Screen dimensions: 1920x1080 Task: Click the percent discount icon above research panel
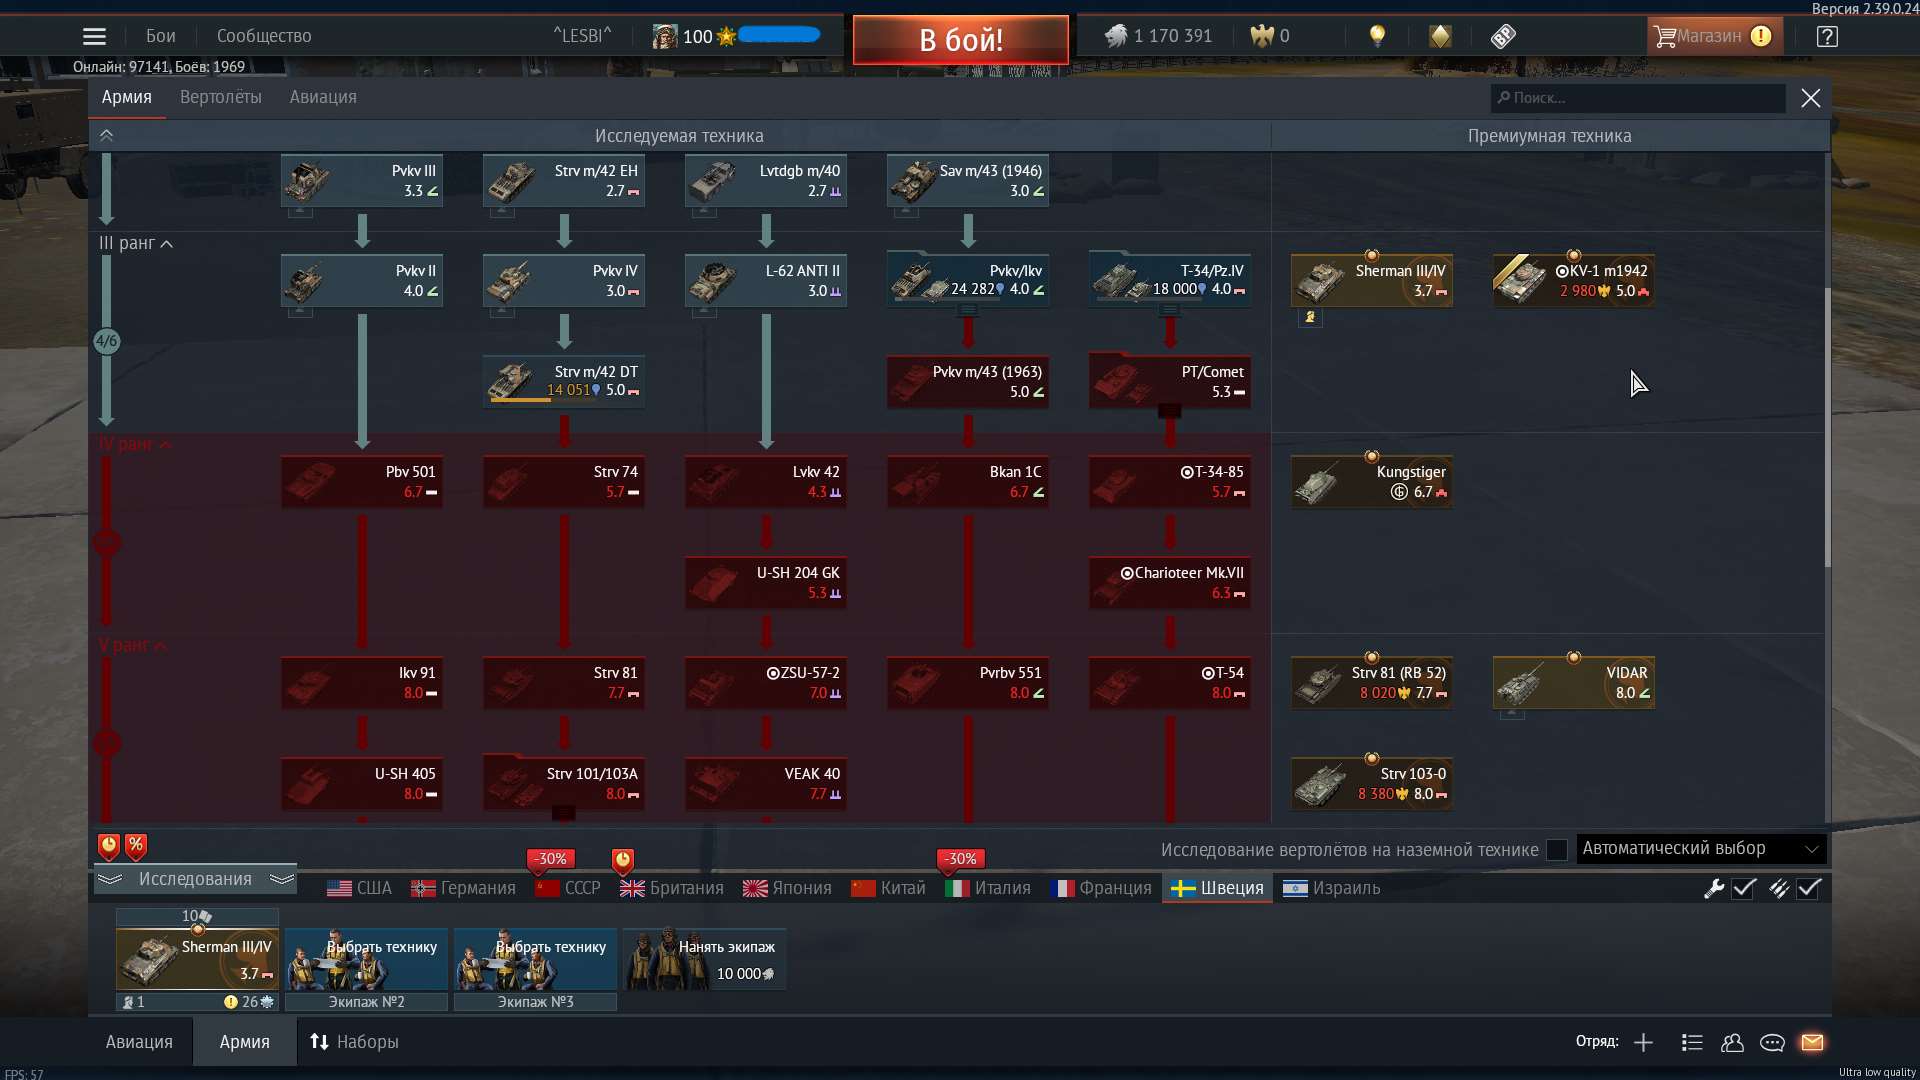(x=136, y=847)
